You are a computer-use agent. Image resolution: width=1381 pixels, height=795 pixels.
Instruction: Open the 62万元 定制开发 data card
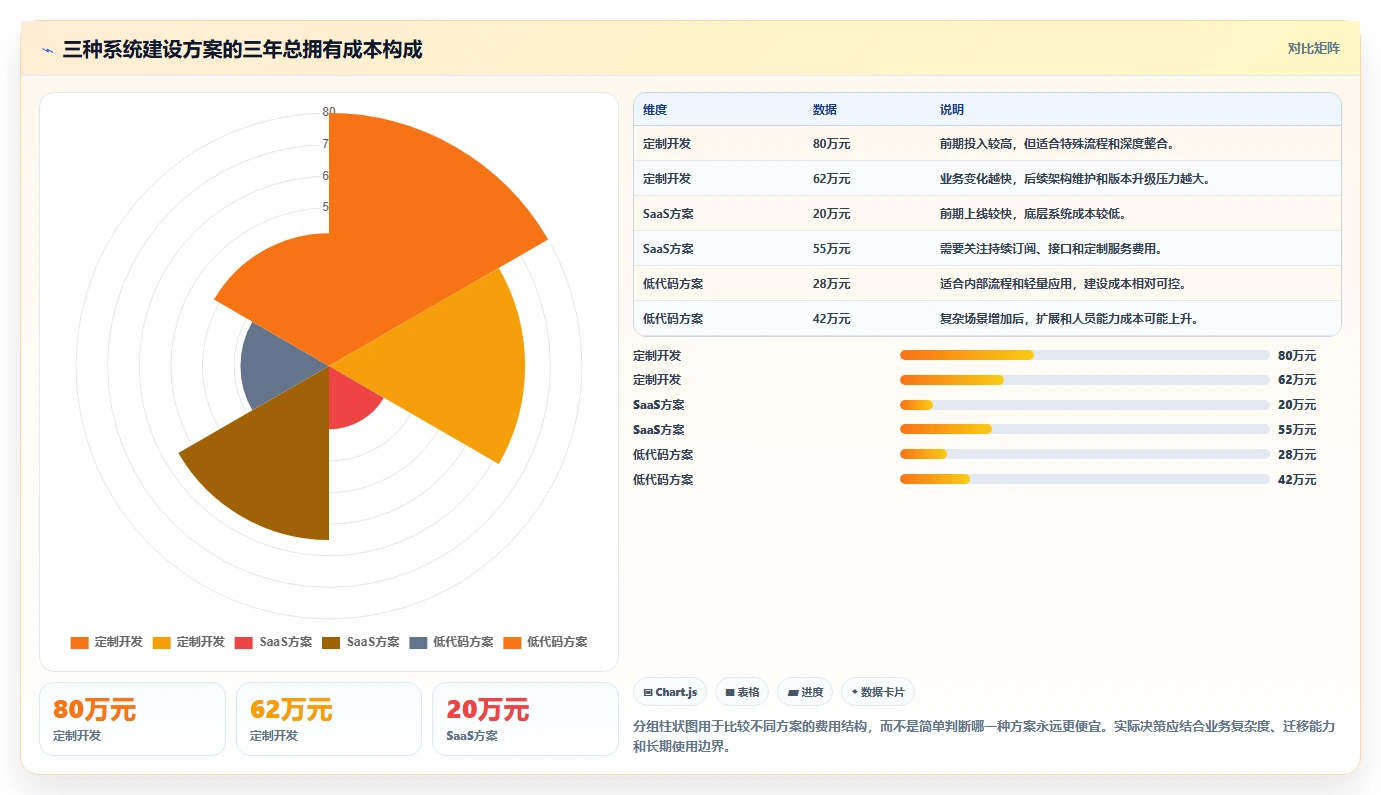(x=329, y=719)
